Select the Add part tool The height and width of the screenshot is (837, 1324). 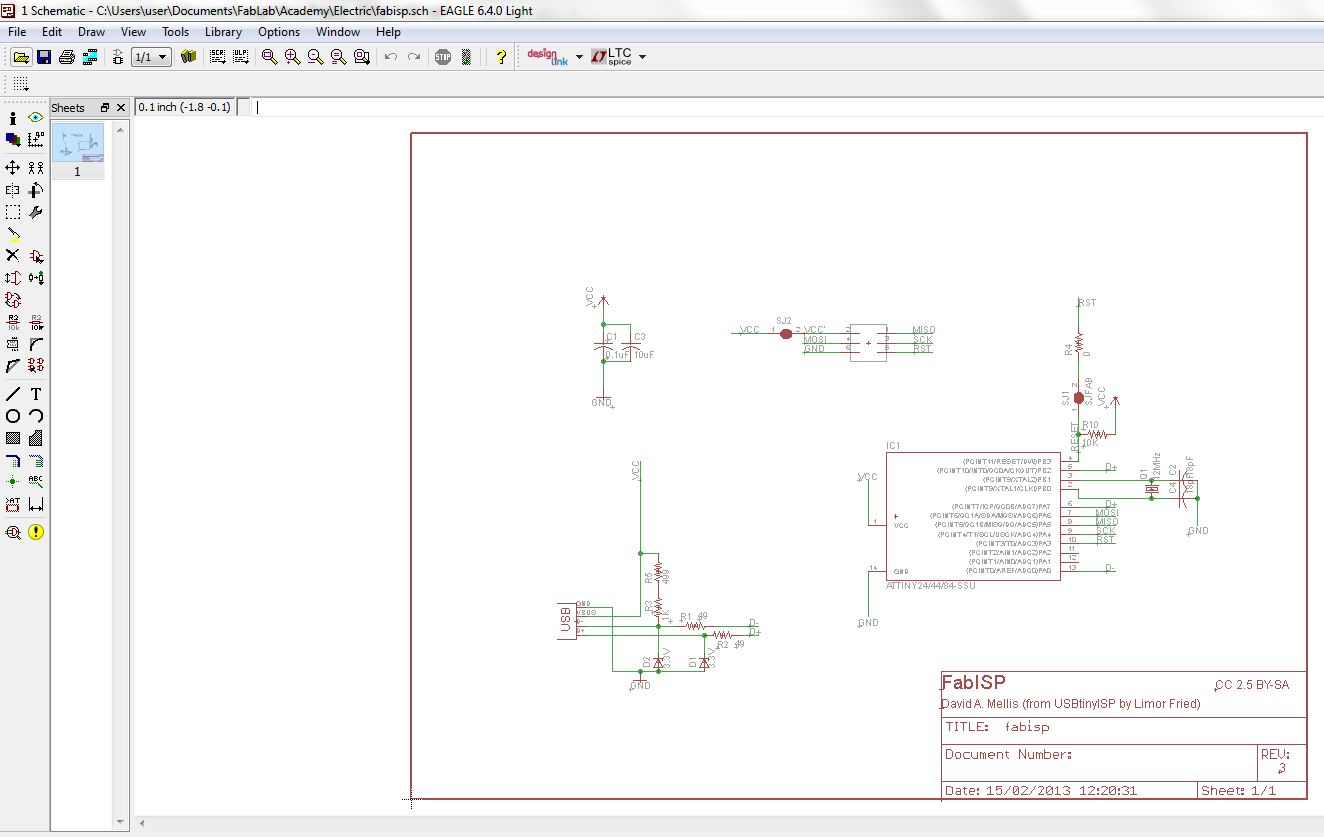click(x=36, y=256)
